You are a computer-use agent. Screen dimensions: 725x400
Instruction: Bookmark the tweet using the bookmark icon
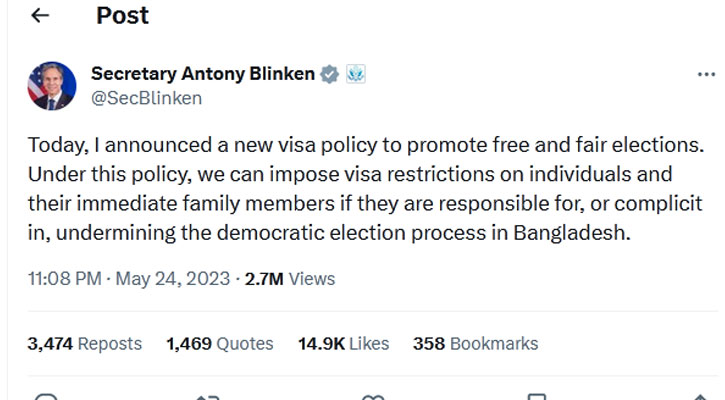536,397
